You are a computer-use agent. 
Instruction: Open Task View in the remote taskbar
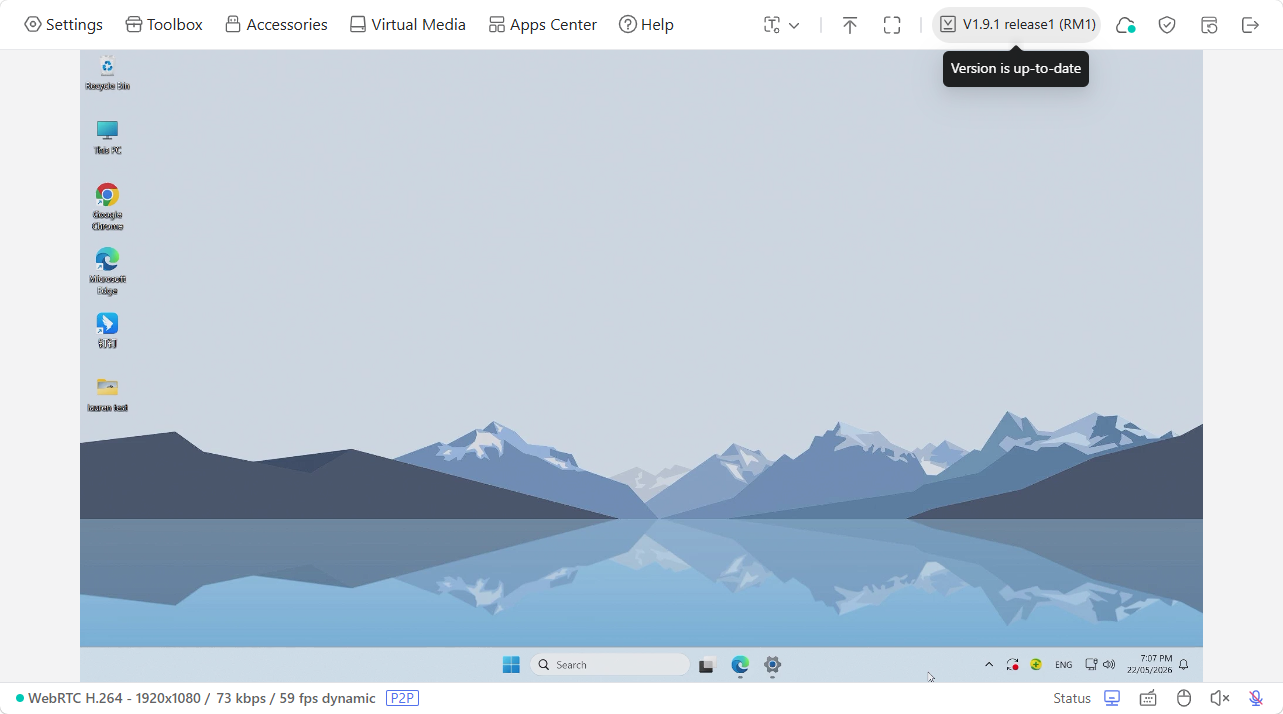tap(706, 665)
